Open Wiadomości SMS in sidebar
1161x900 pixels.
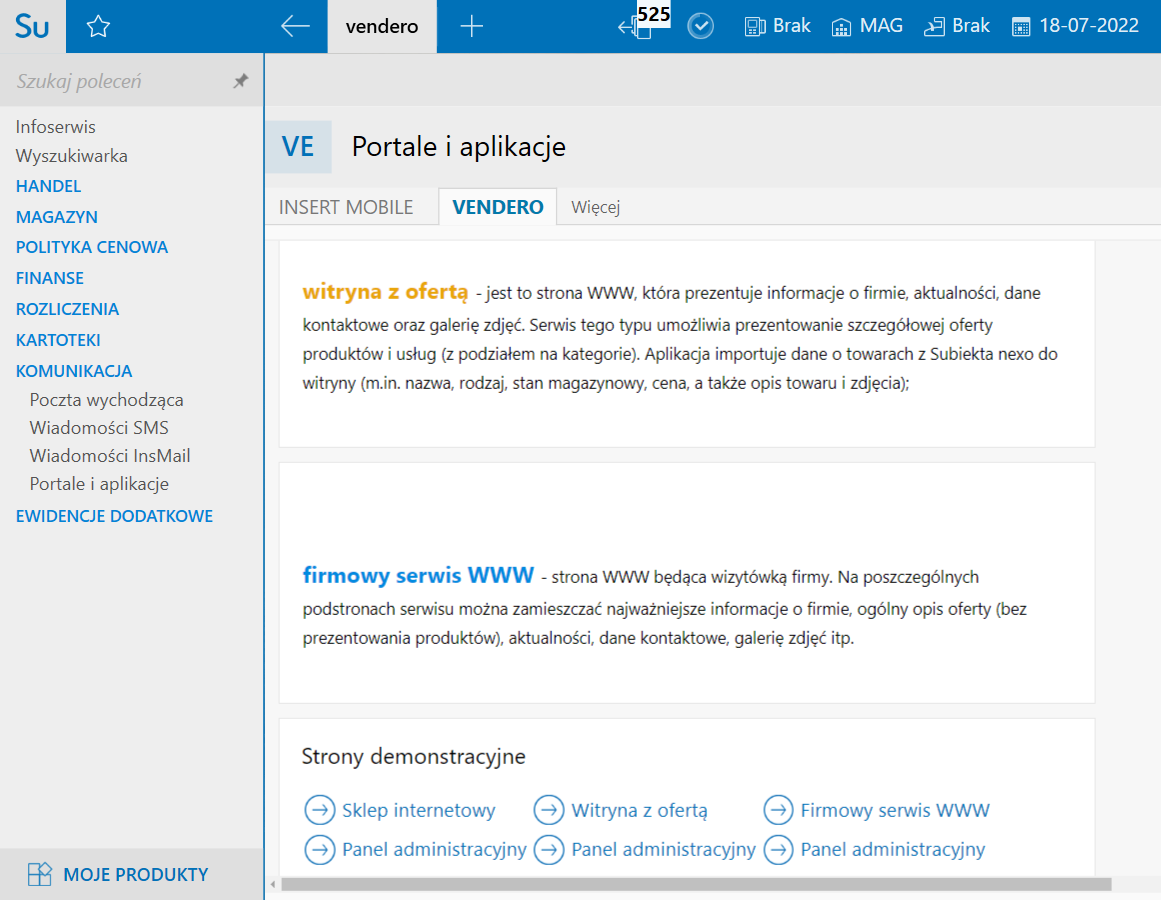point(99,428)
